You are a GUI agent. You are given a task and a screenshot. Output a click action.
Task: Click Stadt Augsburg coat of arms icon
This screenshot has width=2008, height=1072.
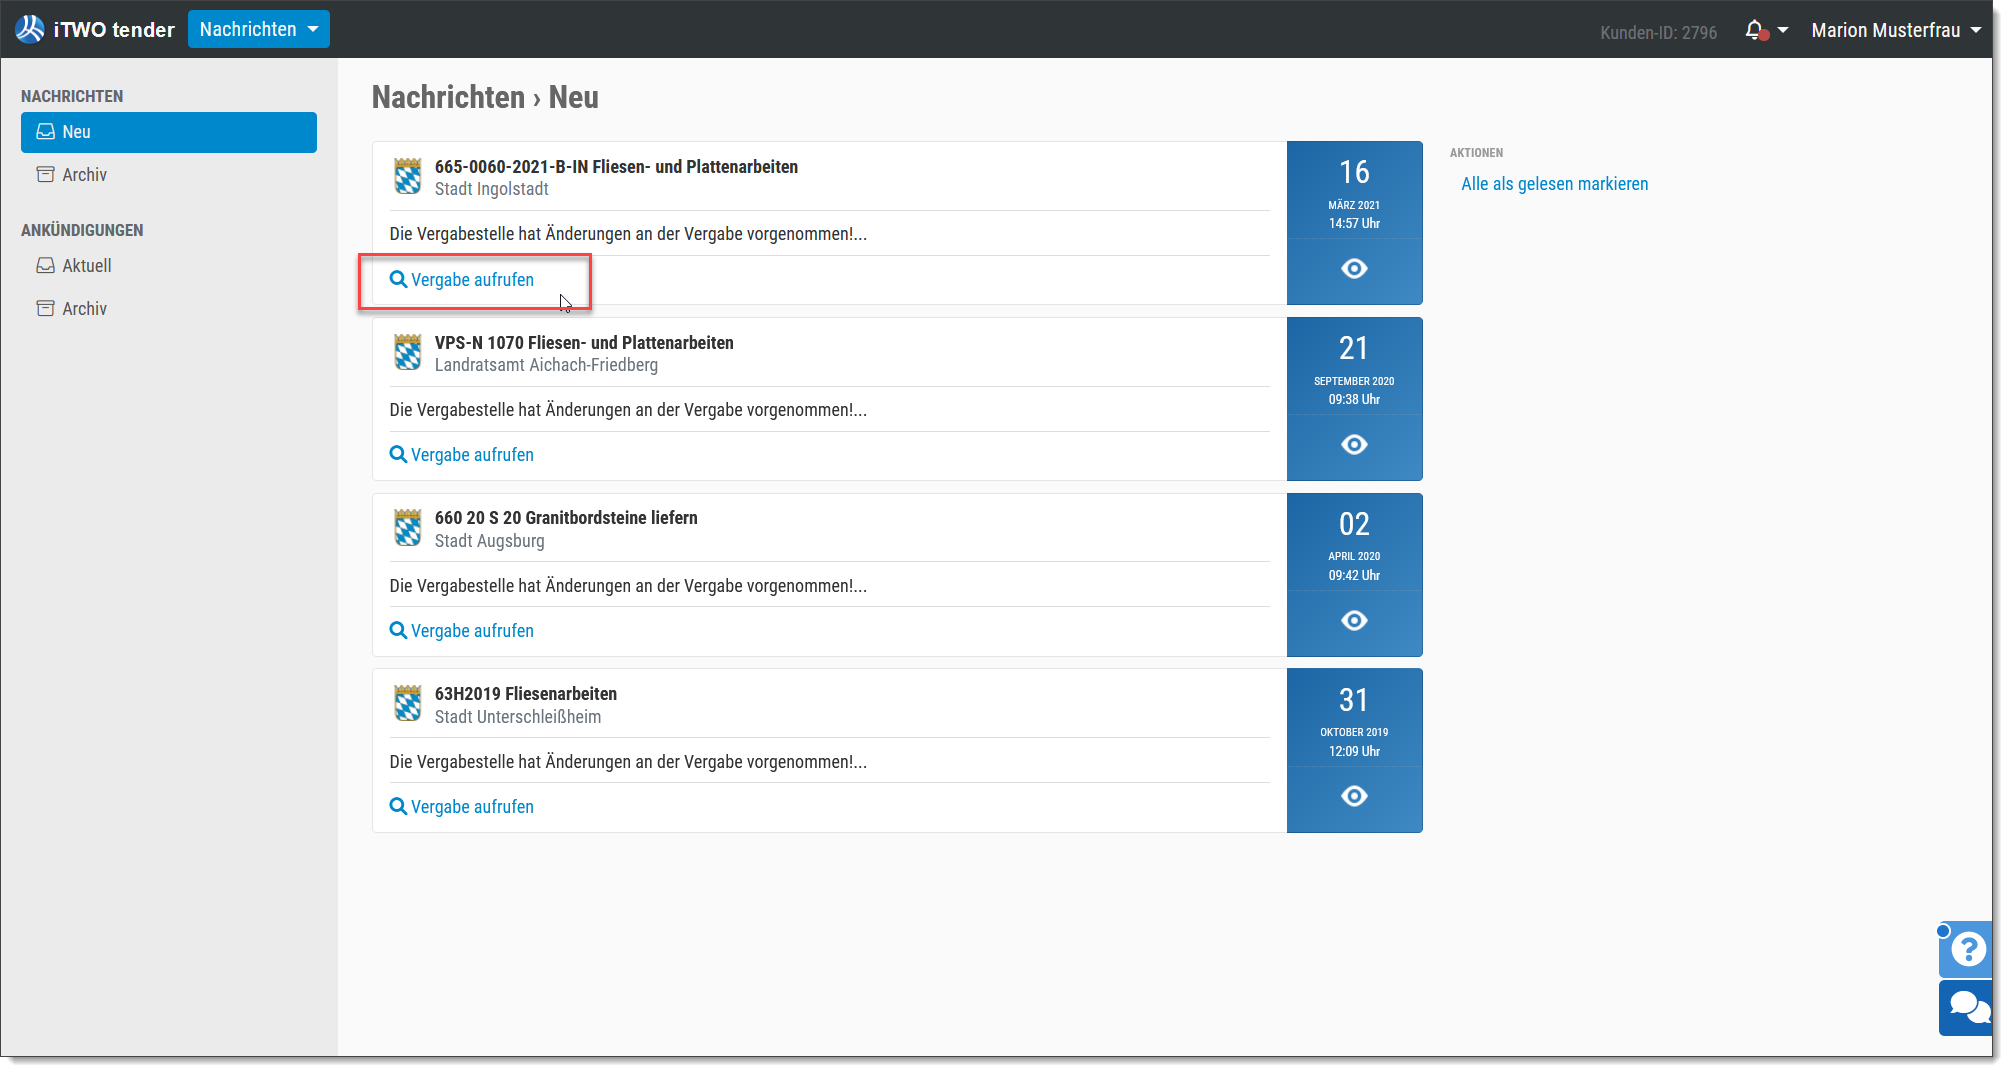[408, 528]
